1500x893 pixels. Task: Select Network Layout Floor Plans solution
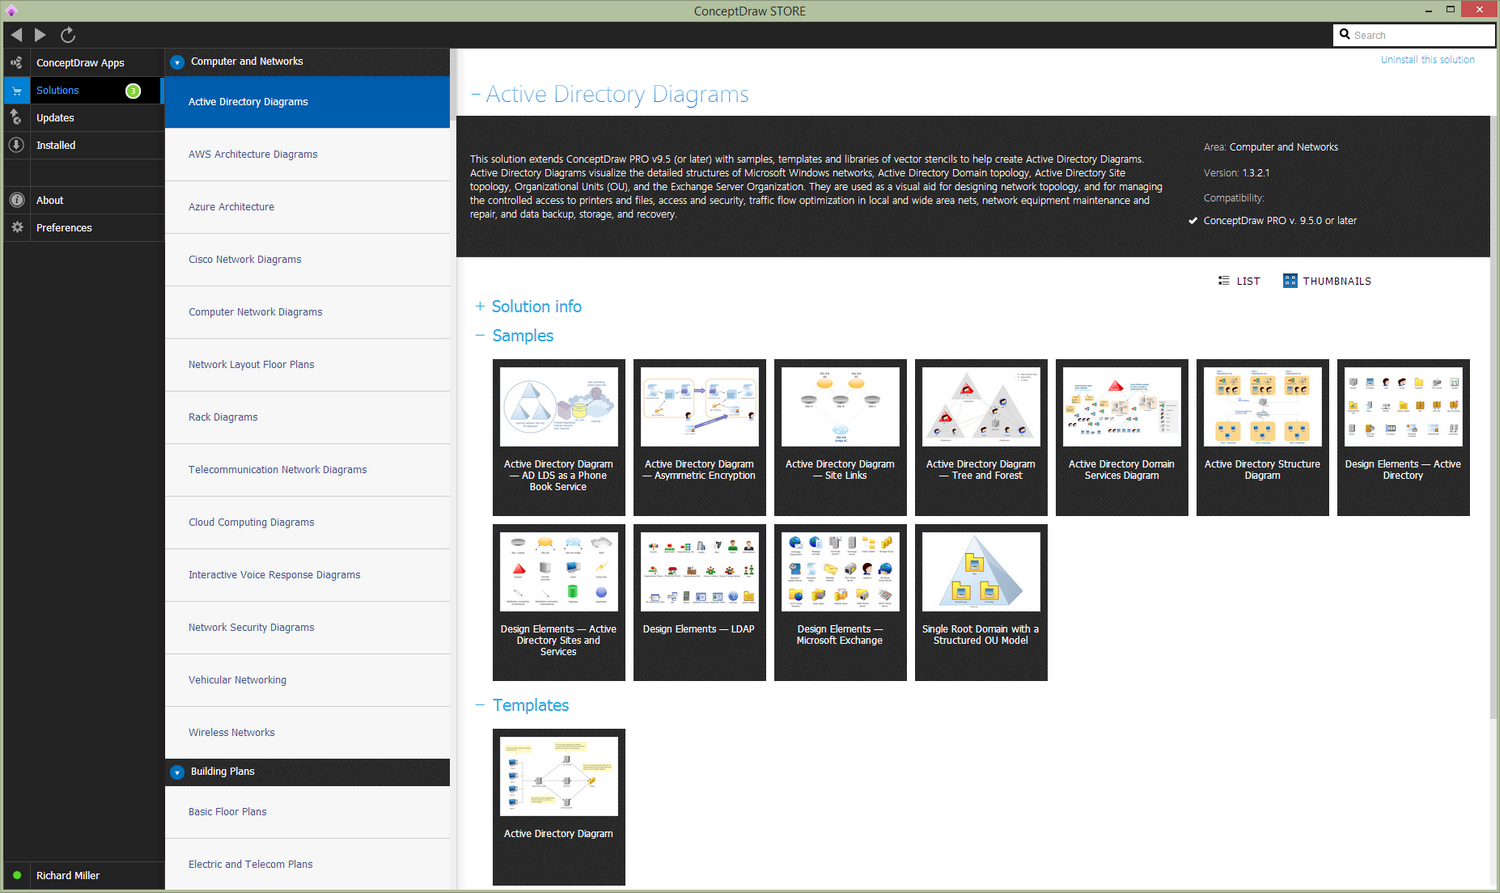pos(307,365)
